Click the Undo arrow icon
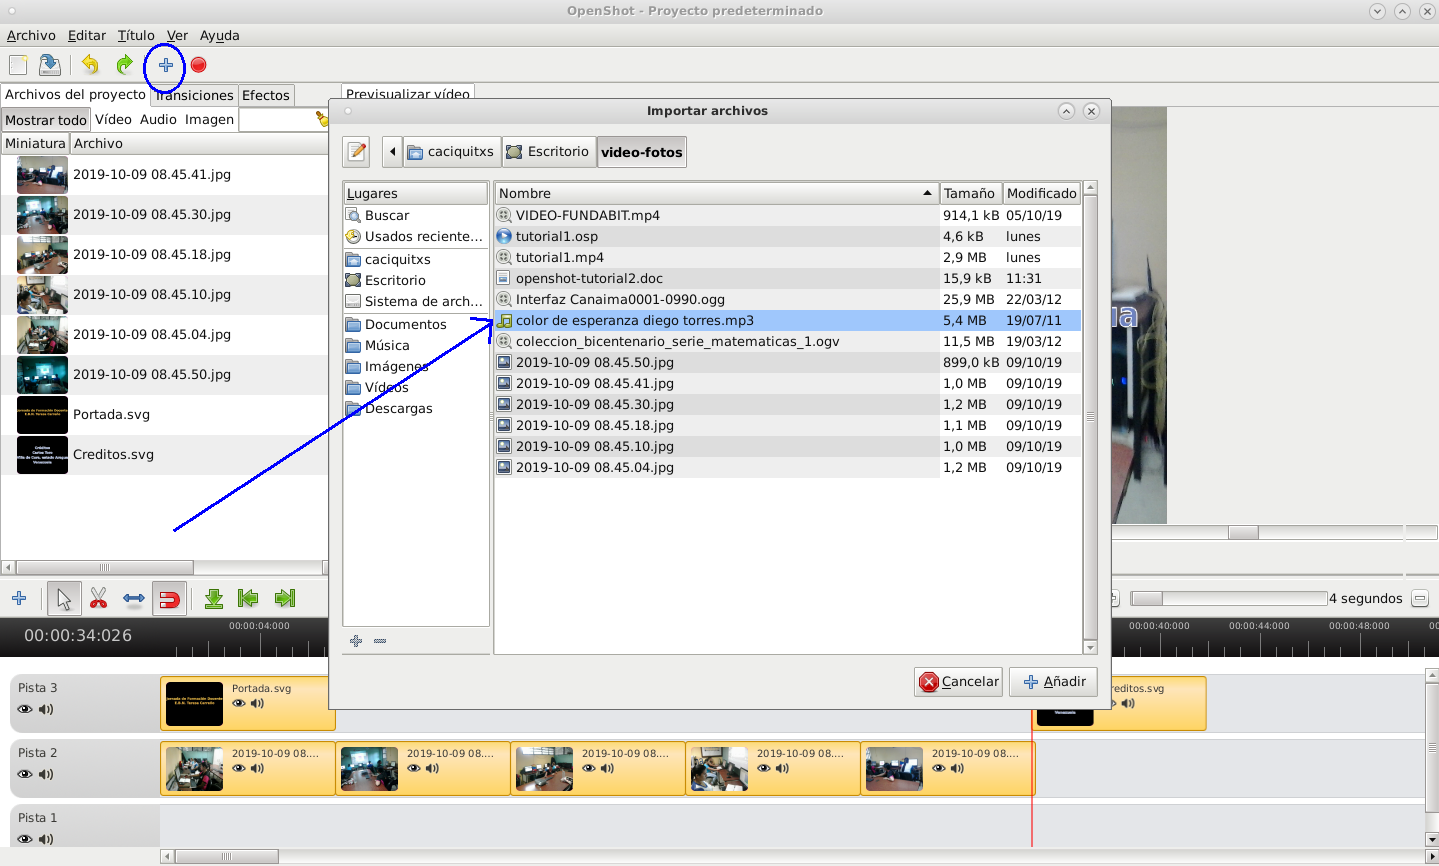This screenshot has height=866, width=1439. click(90, 65)
